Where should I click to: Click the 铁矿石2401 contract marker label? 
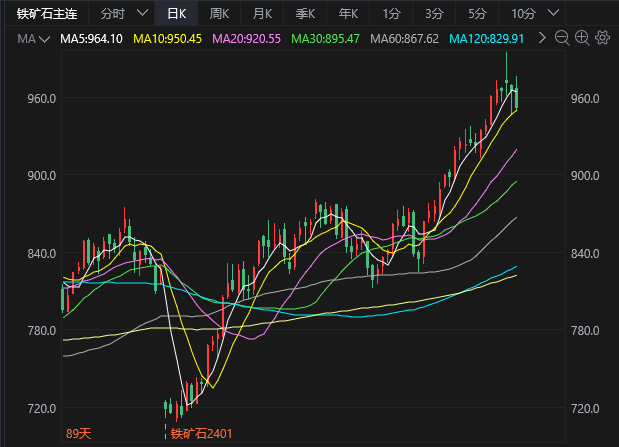coord(200,433)
